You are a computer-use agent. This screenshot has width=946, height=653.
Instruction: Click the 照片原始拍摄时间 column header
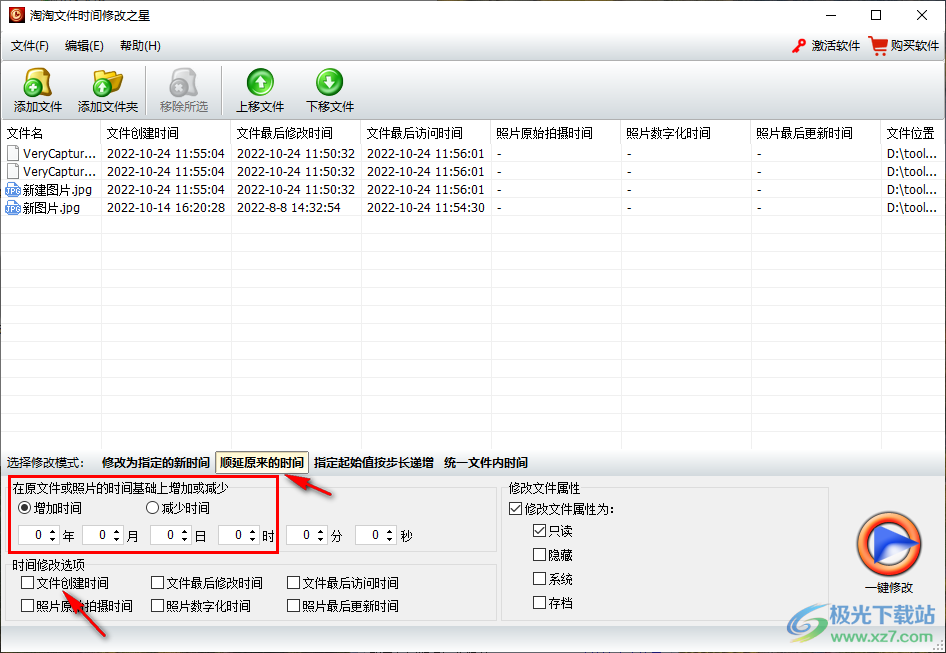pos(556,133)
